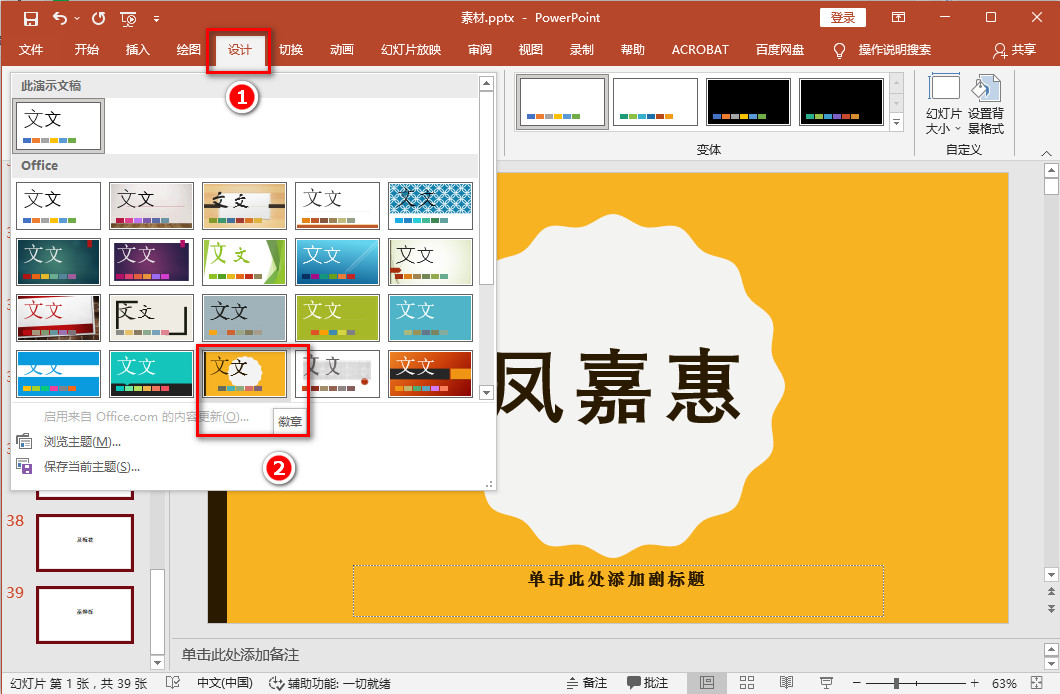The height and width of the screenshot is (694, 1060).
Task: Open the ACROBAT ribbon tab
Action: (x=699, y=49)
